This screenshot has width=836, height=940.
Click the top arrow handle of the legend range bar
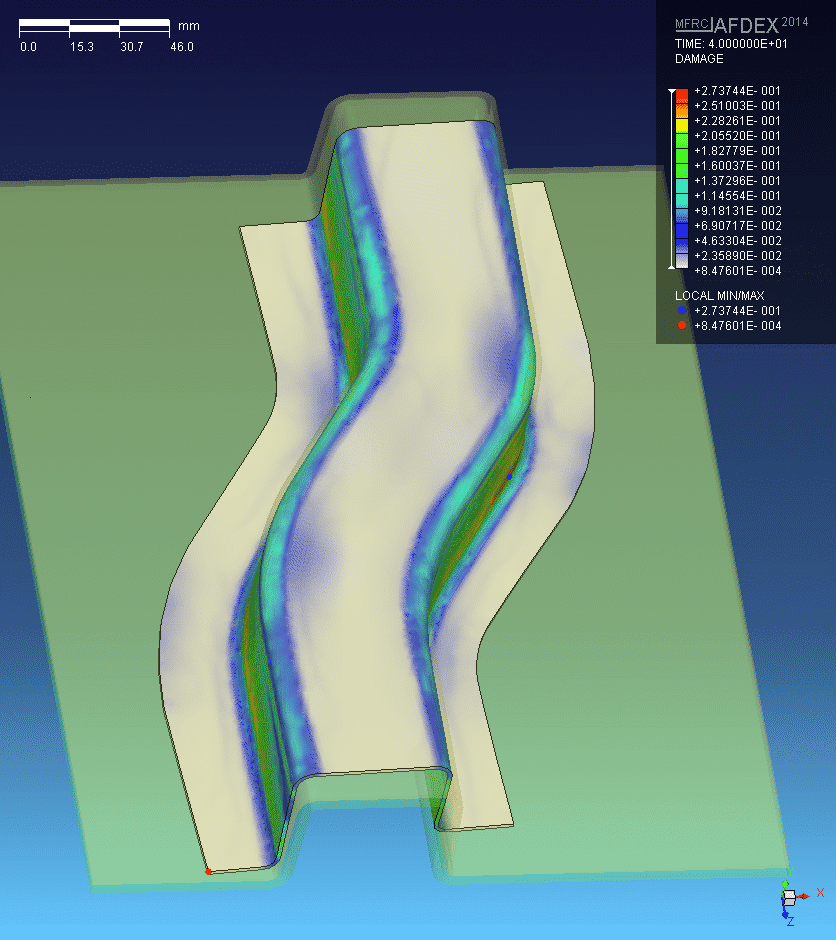click(671, 92)
